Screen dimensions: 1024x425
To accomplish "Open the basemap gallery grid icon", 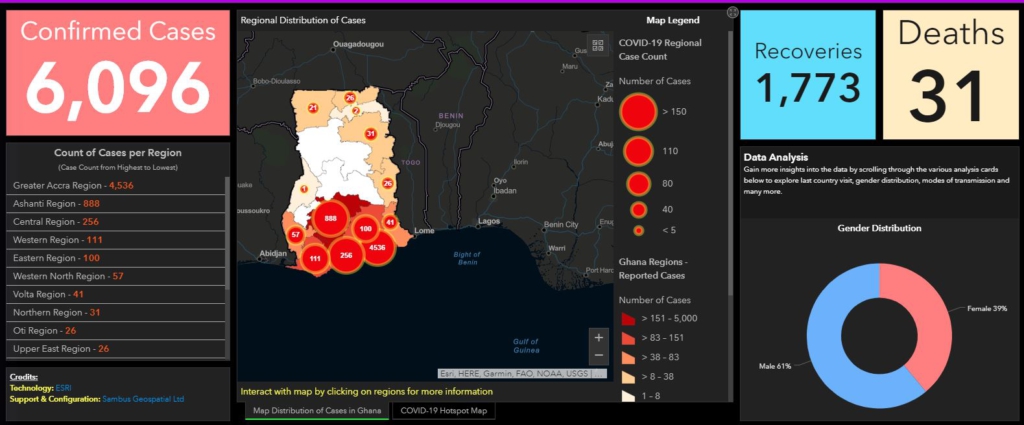I will pos(598,45).
